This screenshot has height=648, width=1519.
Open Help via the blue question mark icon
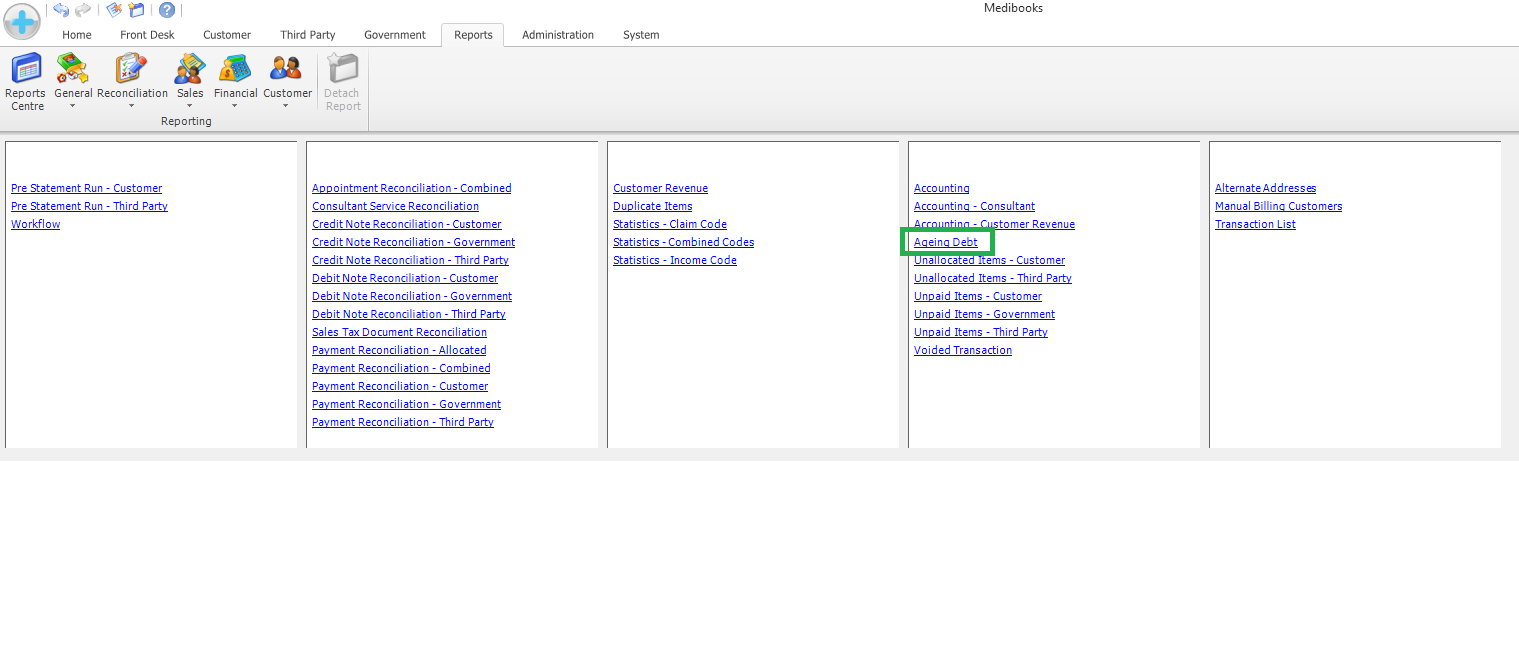coord(167,10)
